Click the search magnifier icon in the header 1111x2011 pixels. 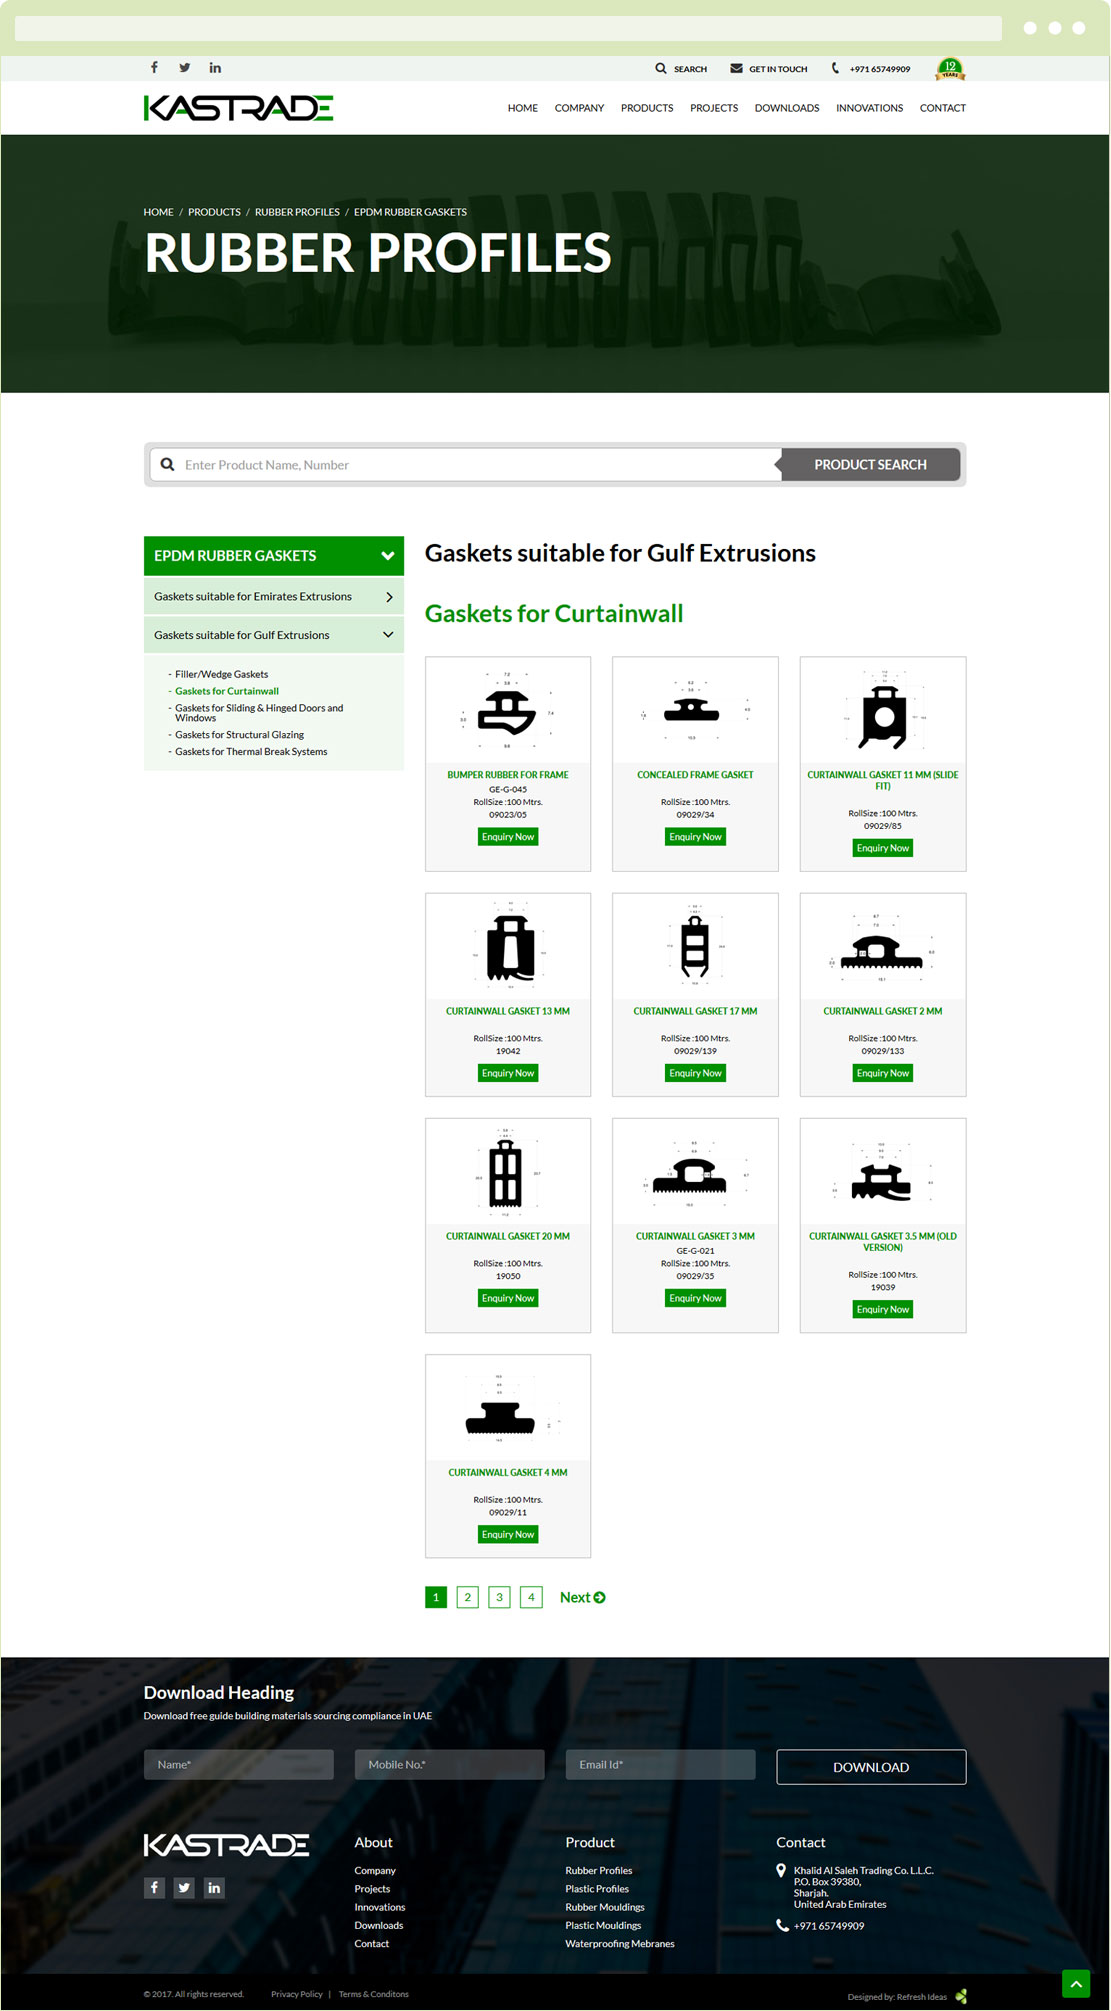click(x=661, y=69)
